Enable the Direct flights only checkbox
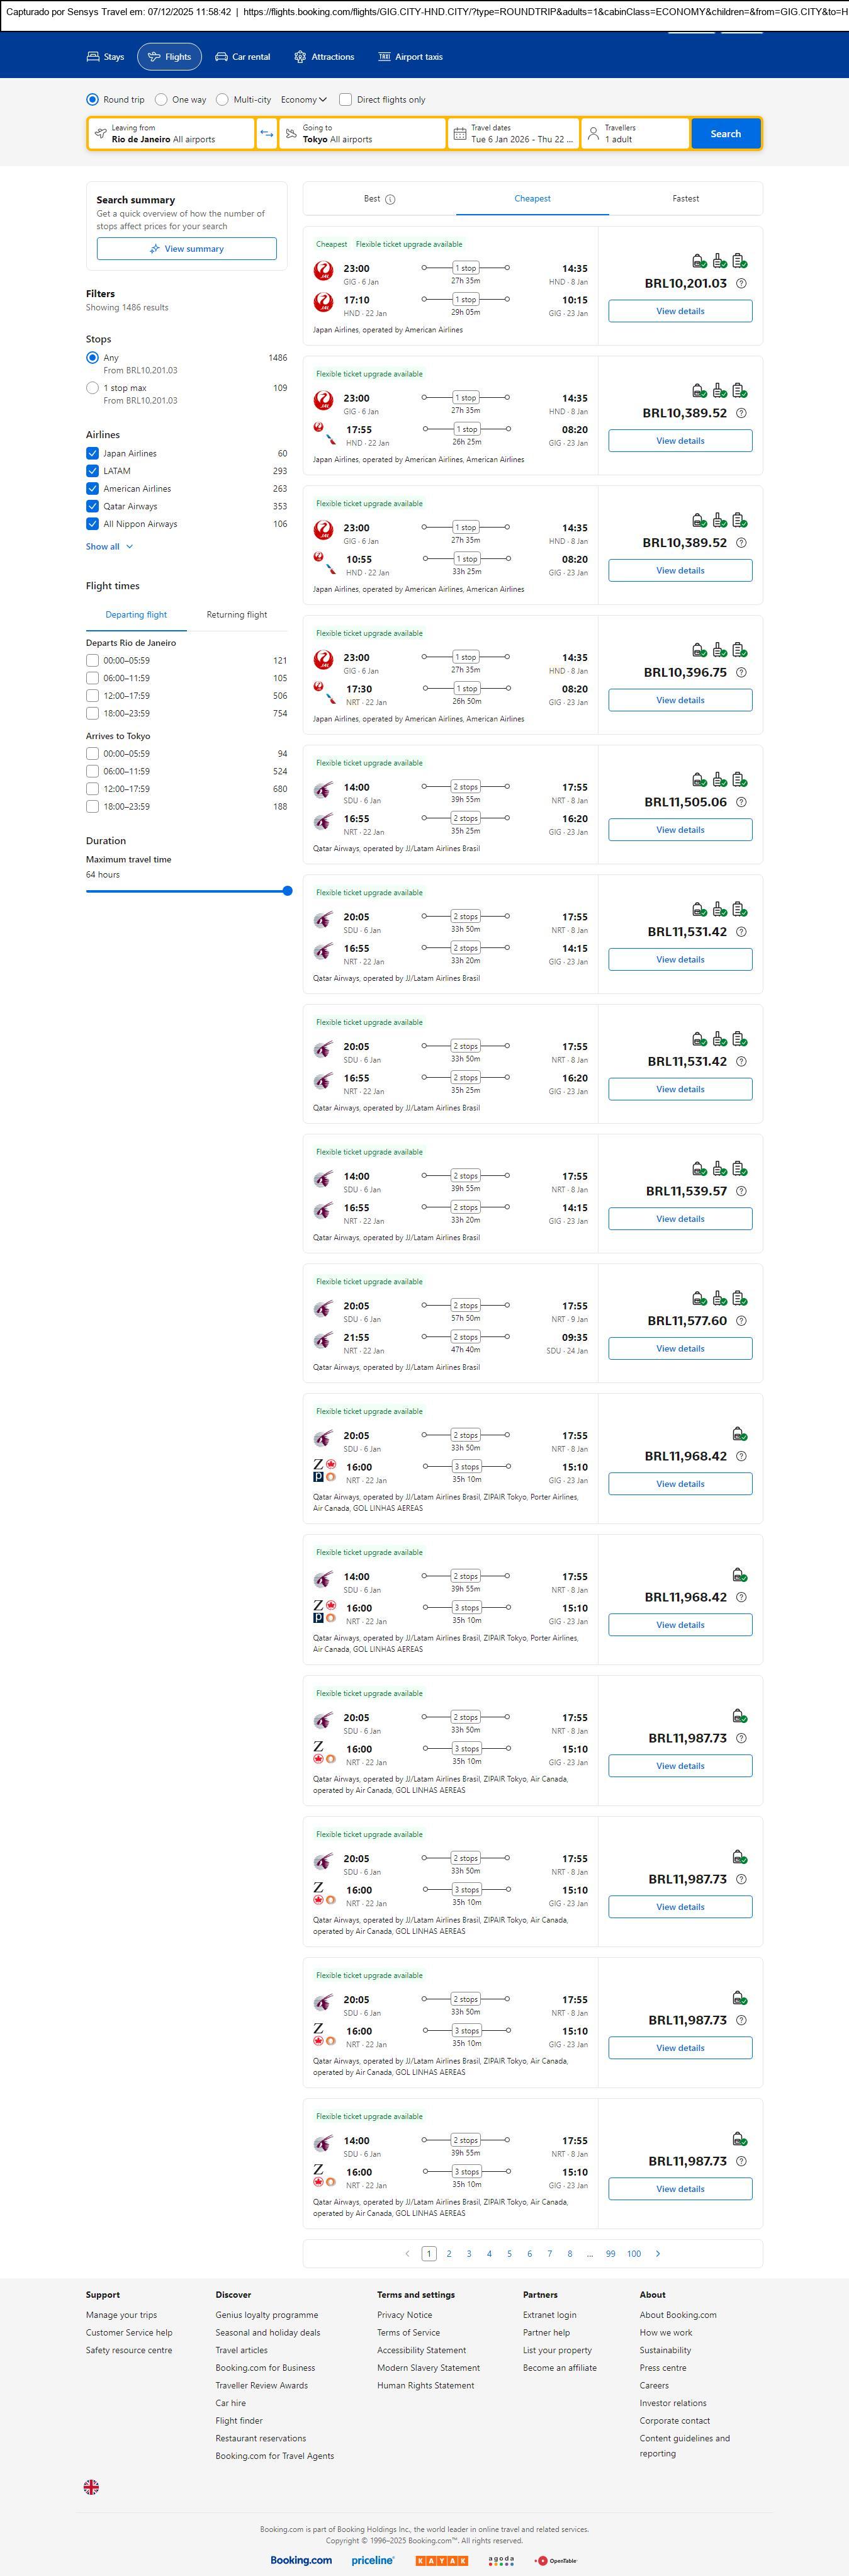 345,100
